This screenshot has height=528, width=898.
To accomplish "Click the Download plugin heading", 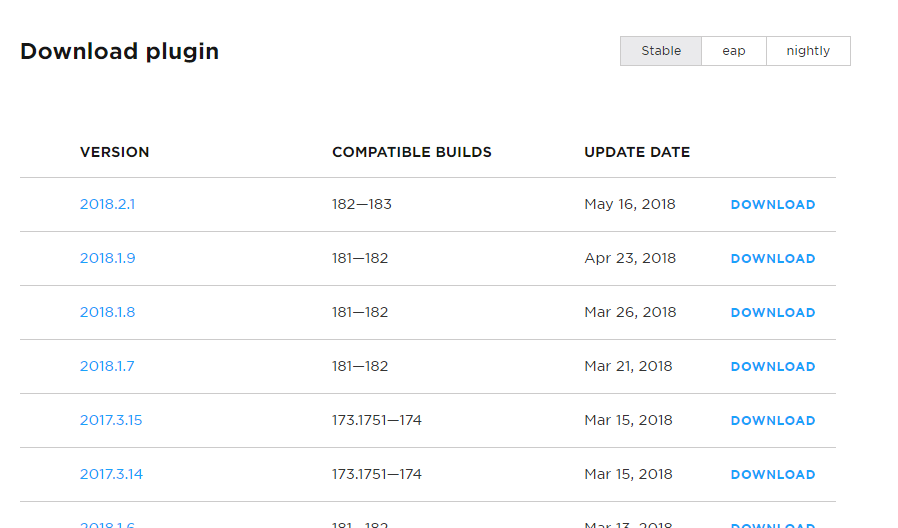I will pos(119,51).
